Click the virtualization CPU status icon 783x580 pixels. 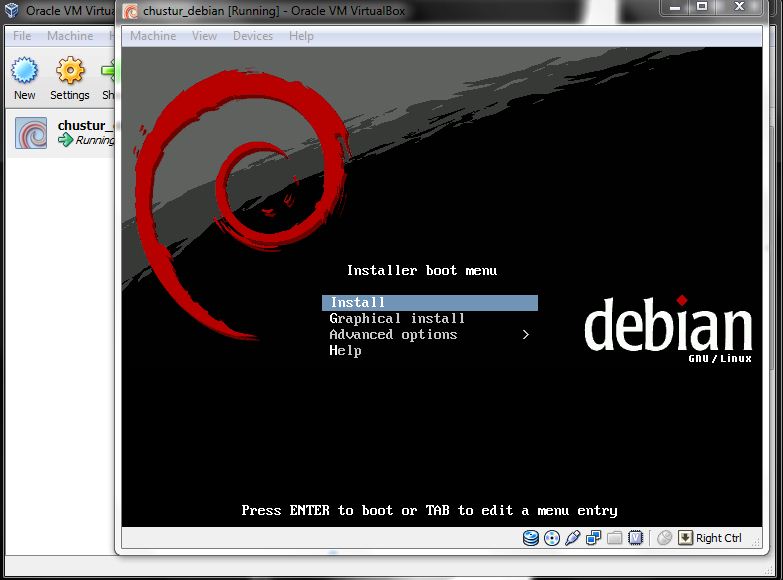point(636,538)
